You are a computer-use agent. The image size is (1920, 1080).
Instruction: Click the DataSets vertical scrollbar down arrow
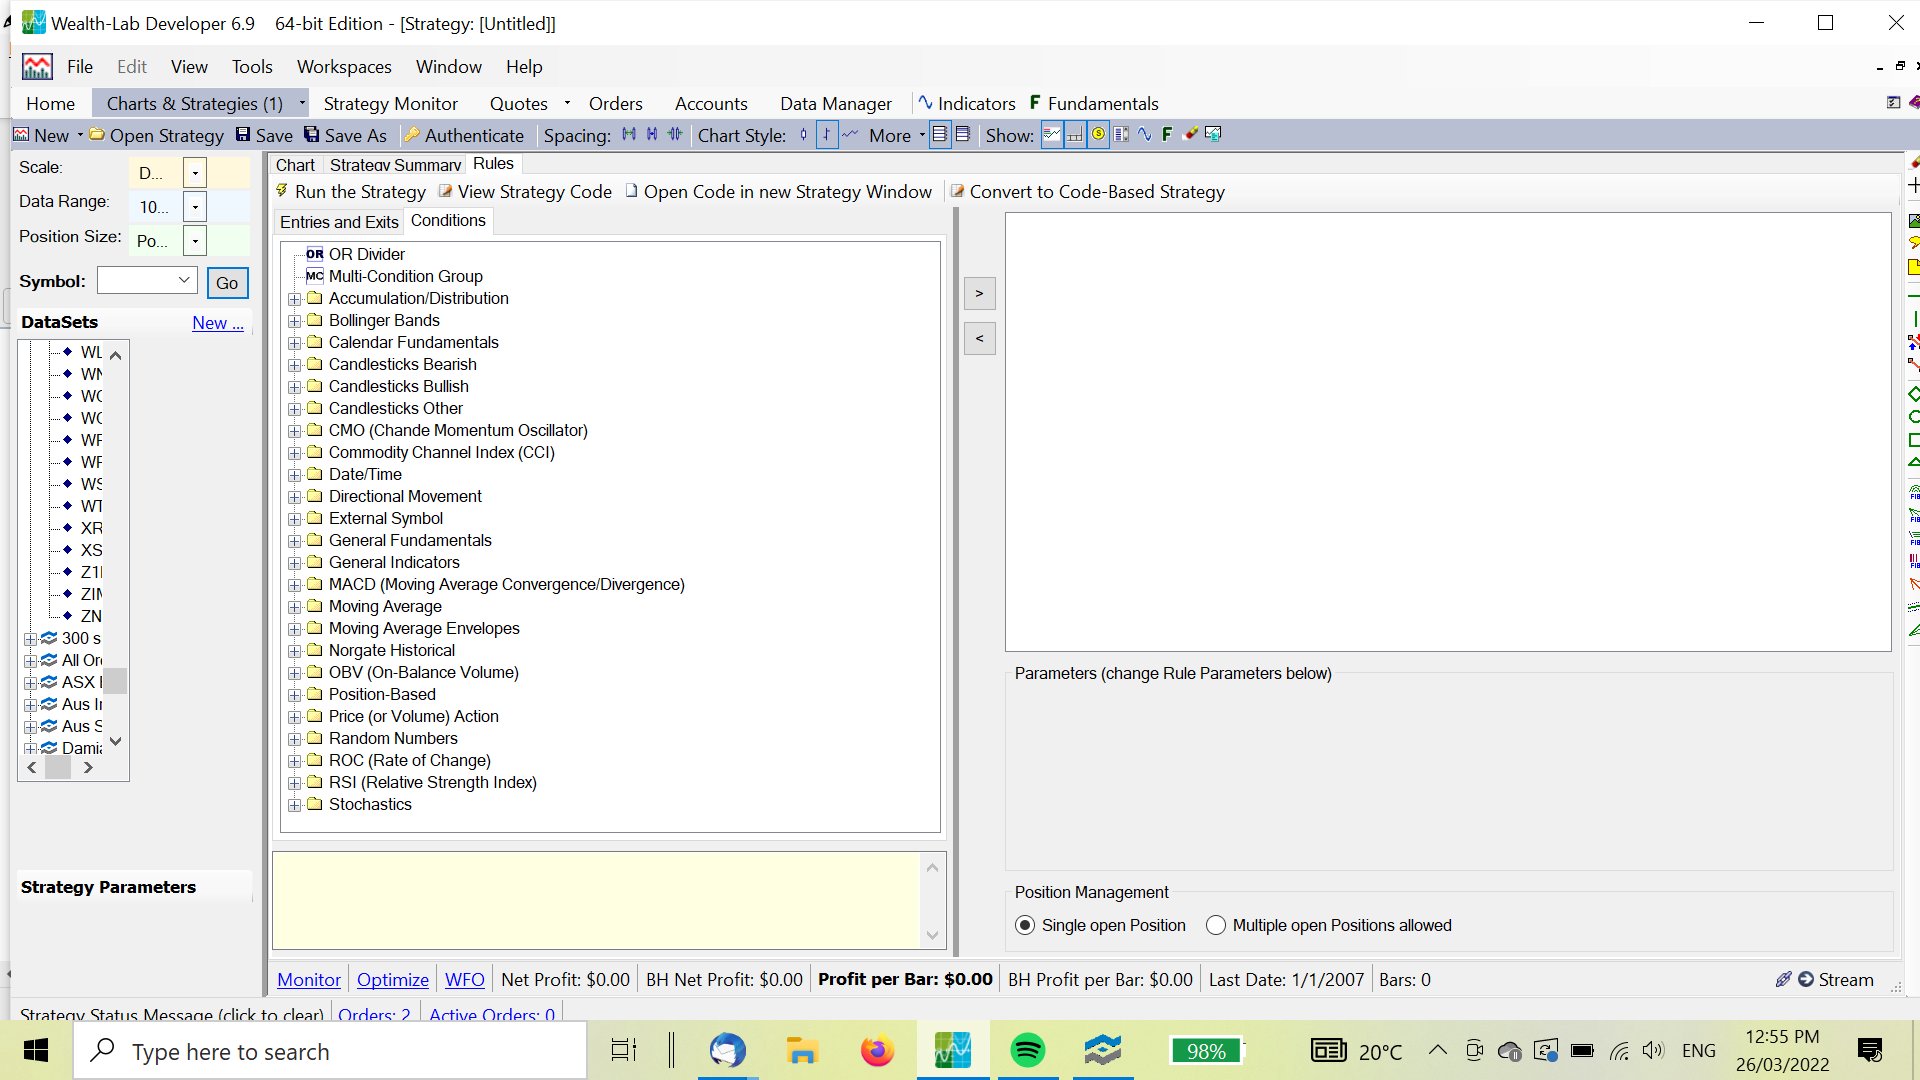[x=116, y=741]
